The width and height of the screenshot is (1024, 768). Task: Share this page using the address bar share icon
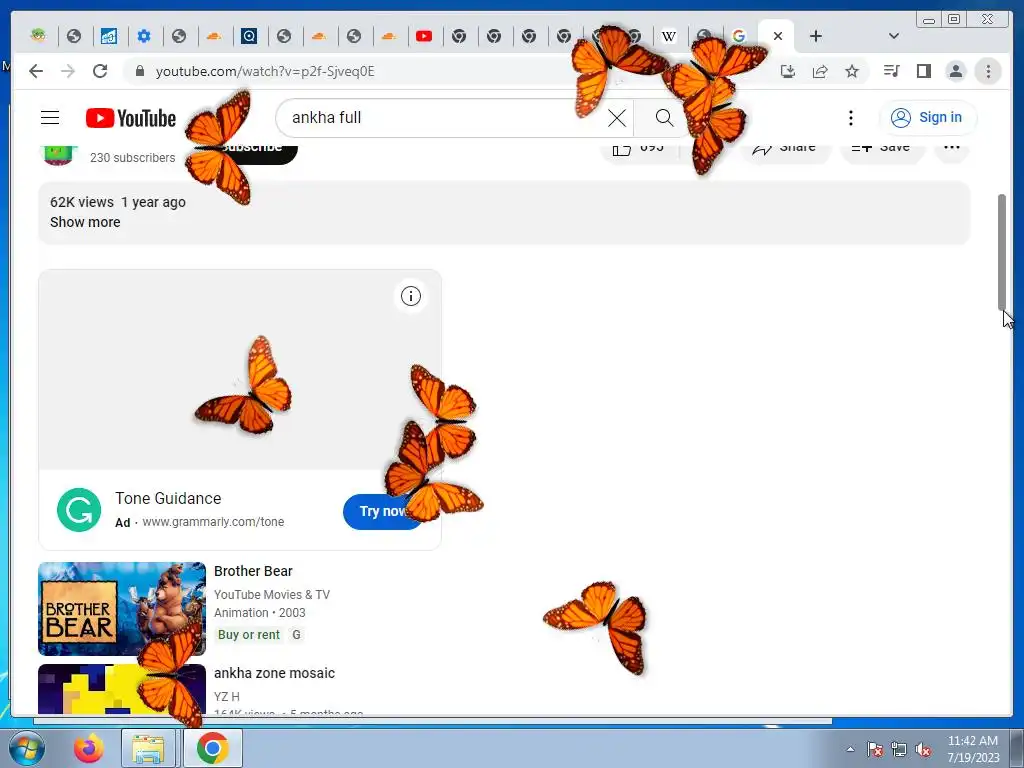point(820,71)
